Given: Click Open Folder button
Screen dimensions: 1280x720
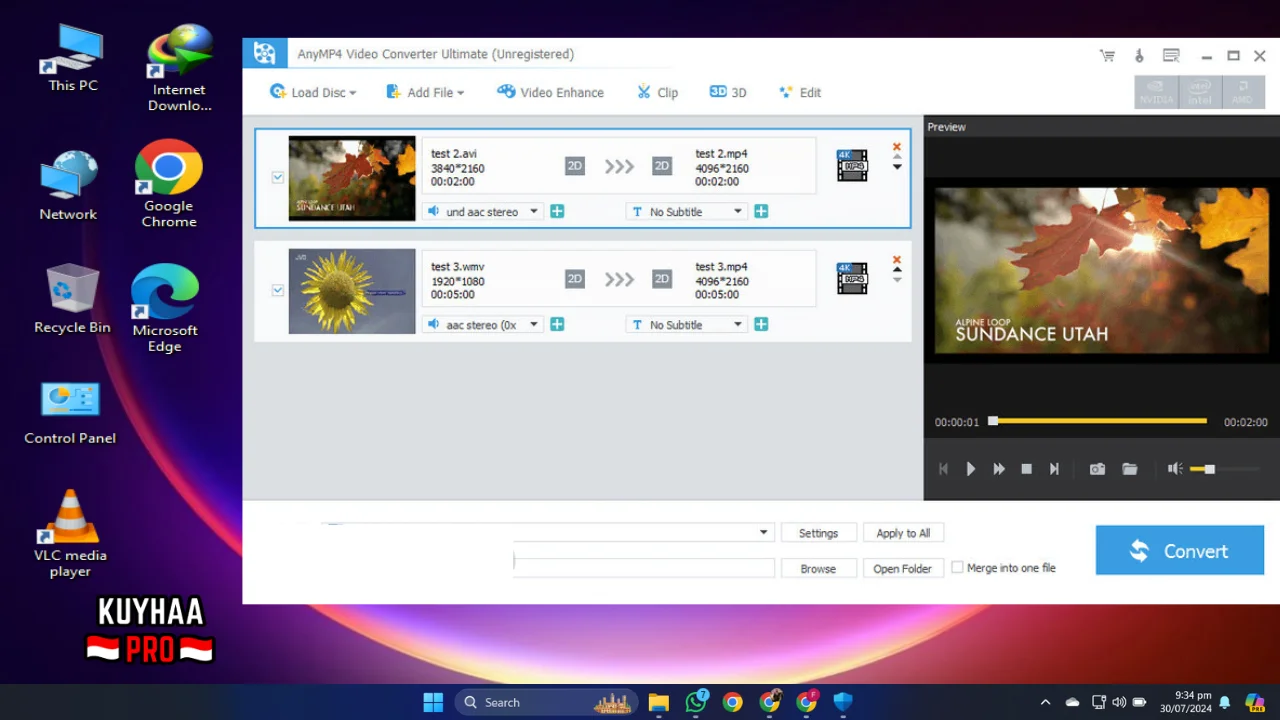Looking at the screenshot, I should tap(903, 568).
